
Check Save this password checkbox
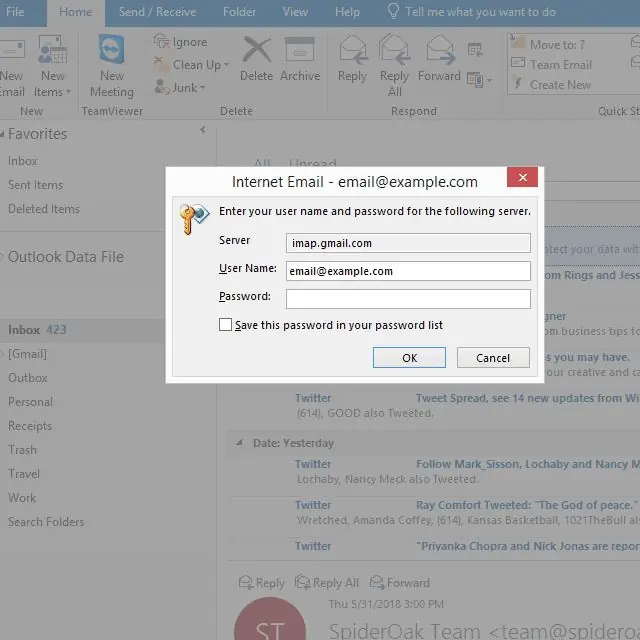click(225, 324)
